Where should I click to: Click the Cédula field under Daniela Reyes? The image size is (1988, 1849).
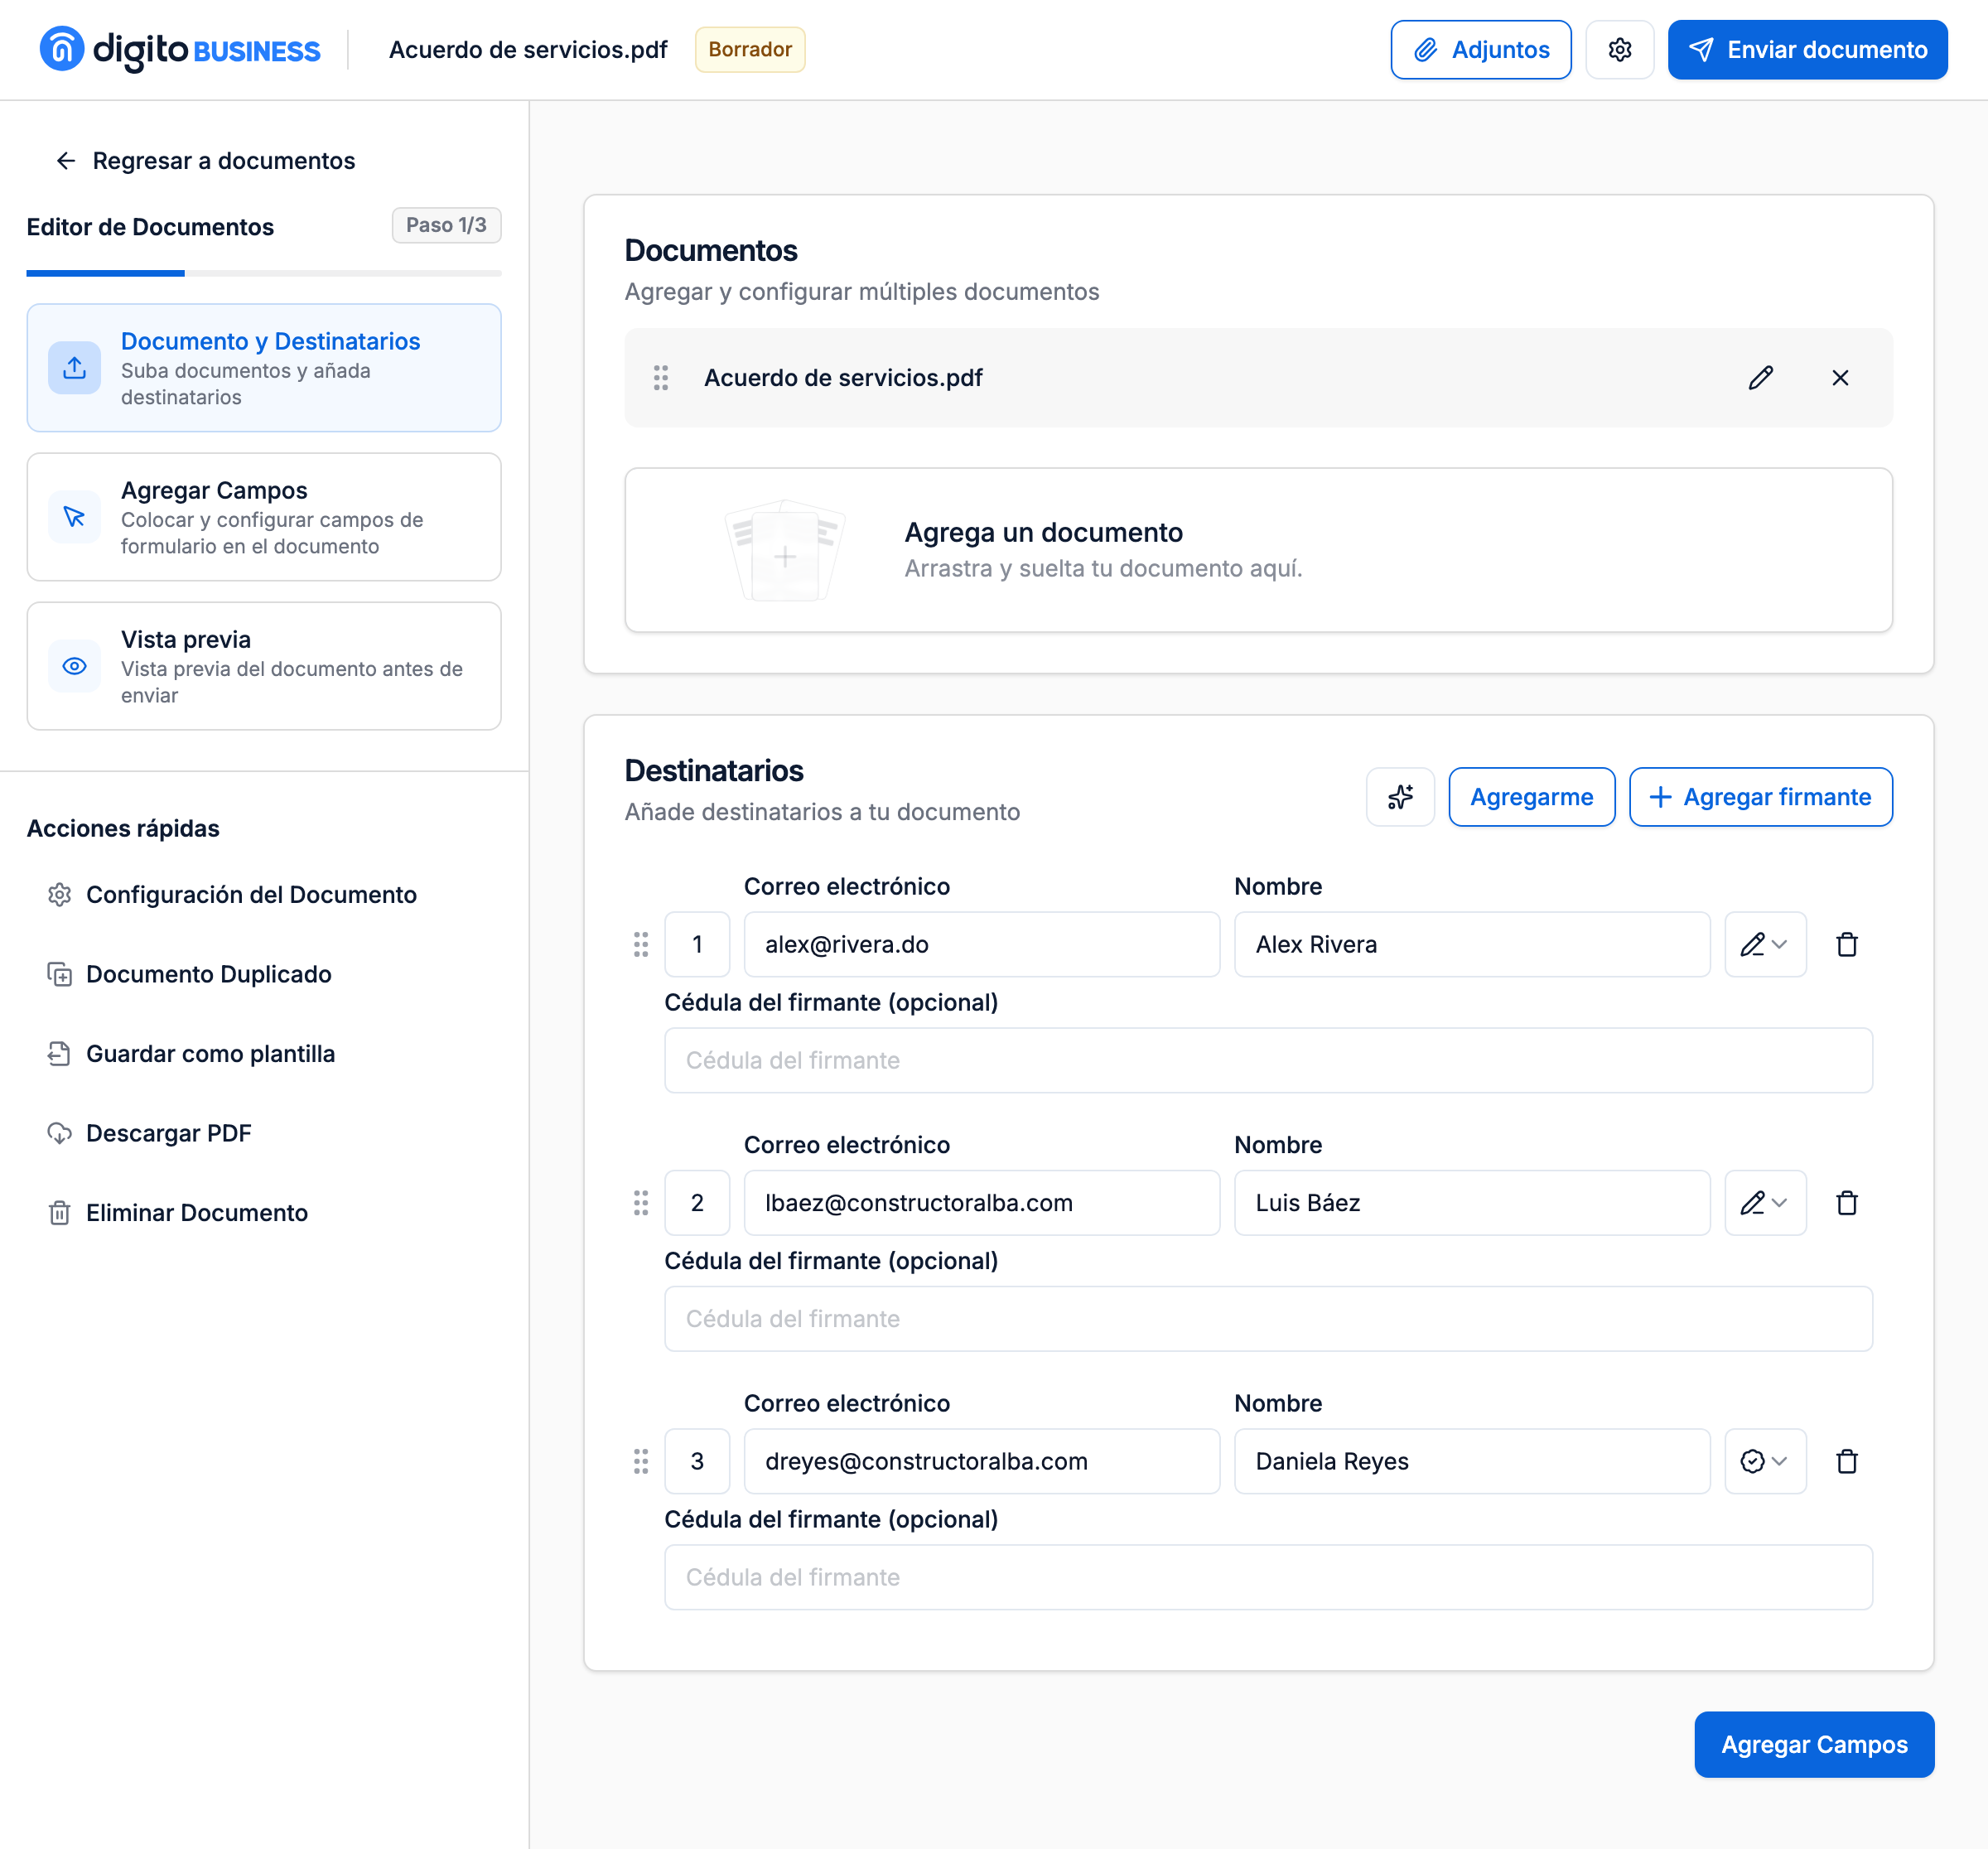point(1268,1577)
